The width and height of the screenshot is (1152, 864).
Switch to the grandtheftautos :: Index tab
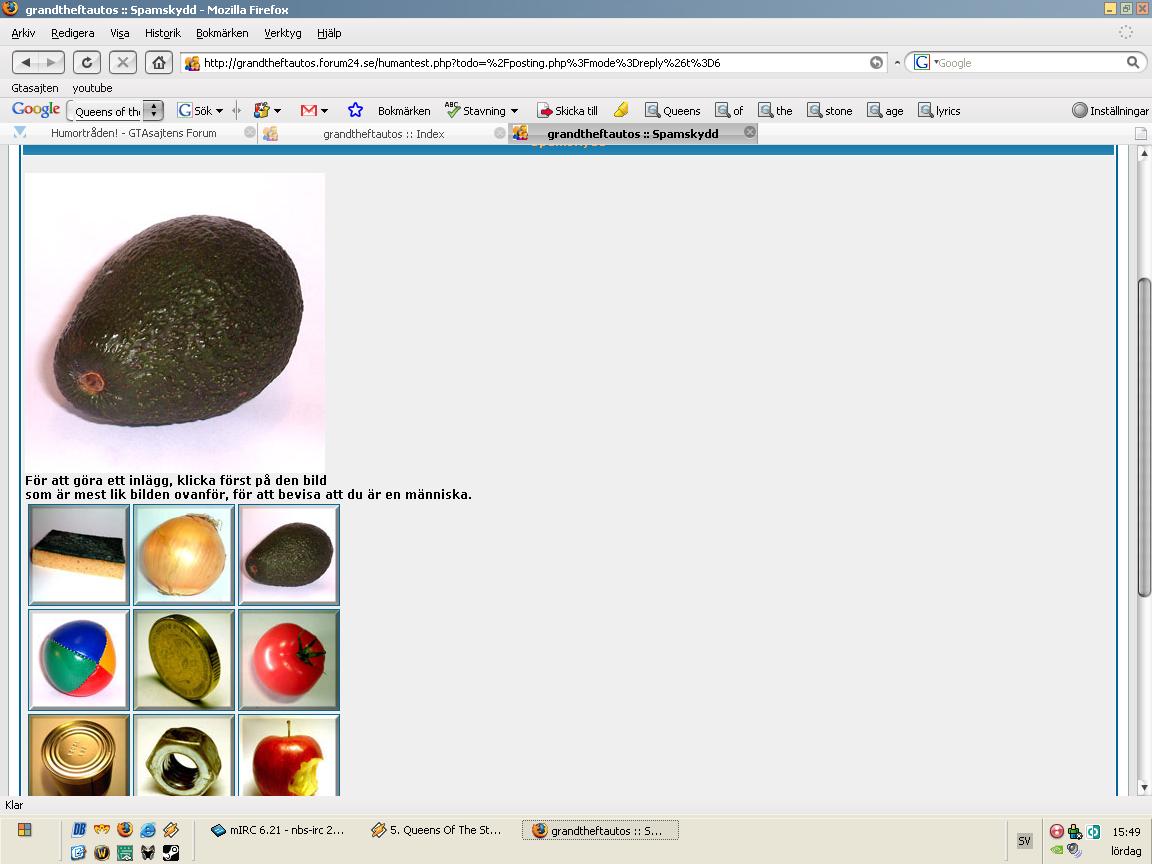pos(384,134)
